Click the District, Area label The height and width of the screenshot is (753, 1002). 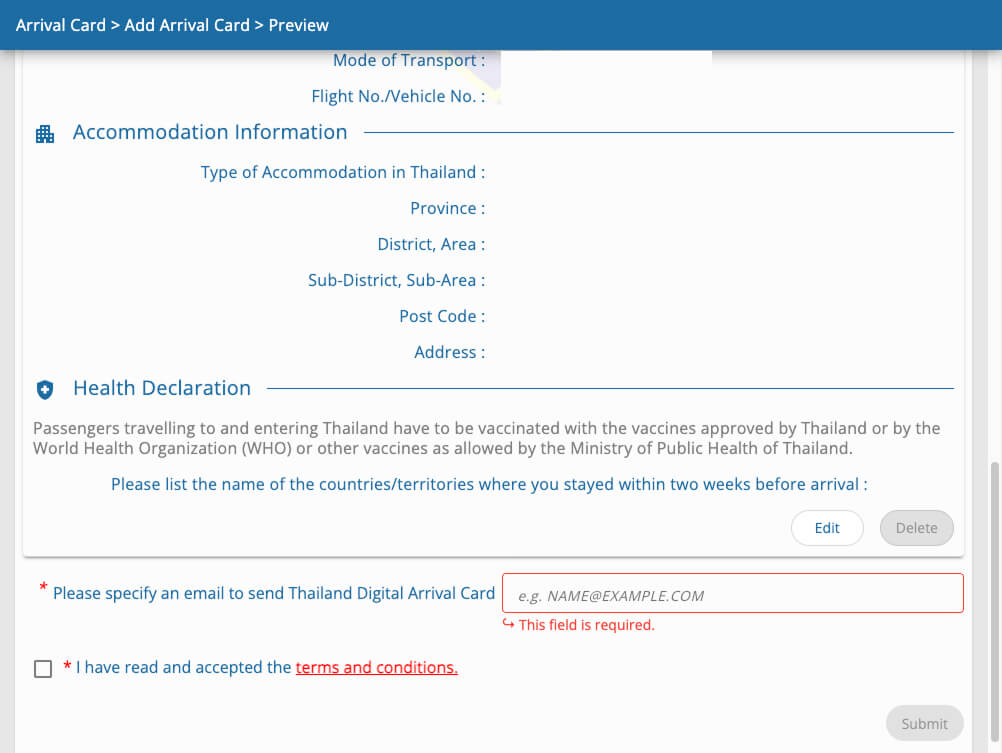(x=431, y=244)
